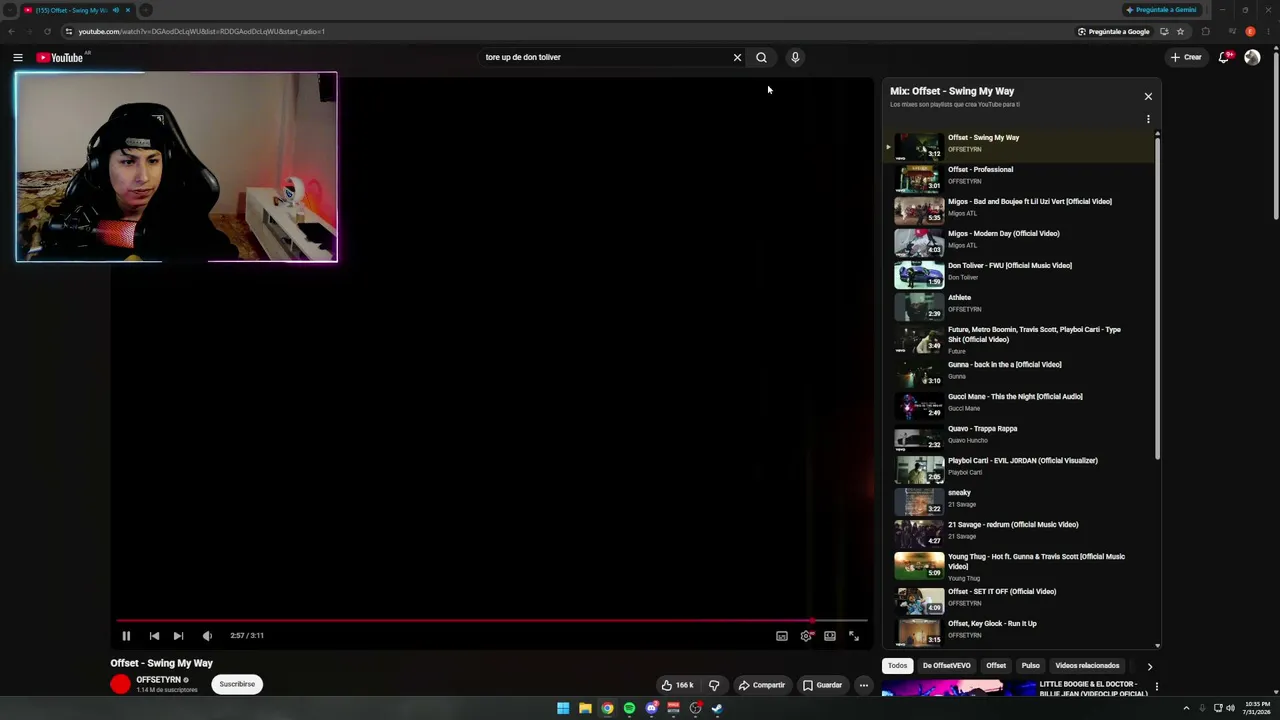Toggle subtitles on the player

782,636
